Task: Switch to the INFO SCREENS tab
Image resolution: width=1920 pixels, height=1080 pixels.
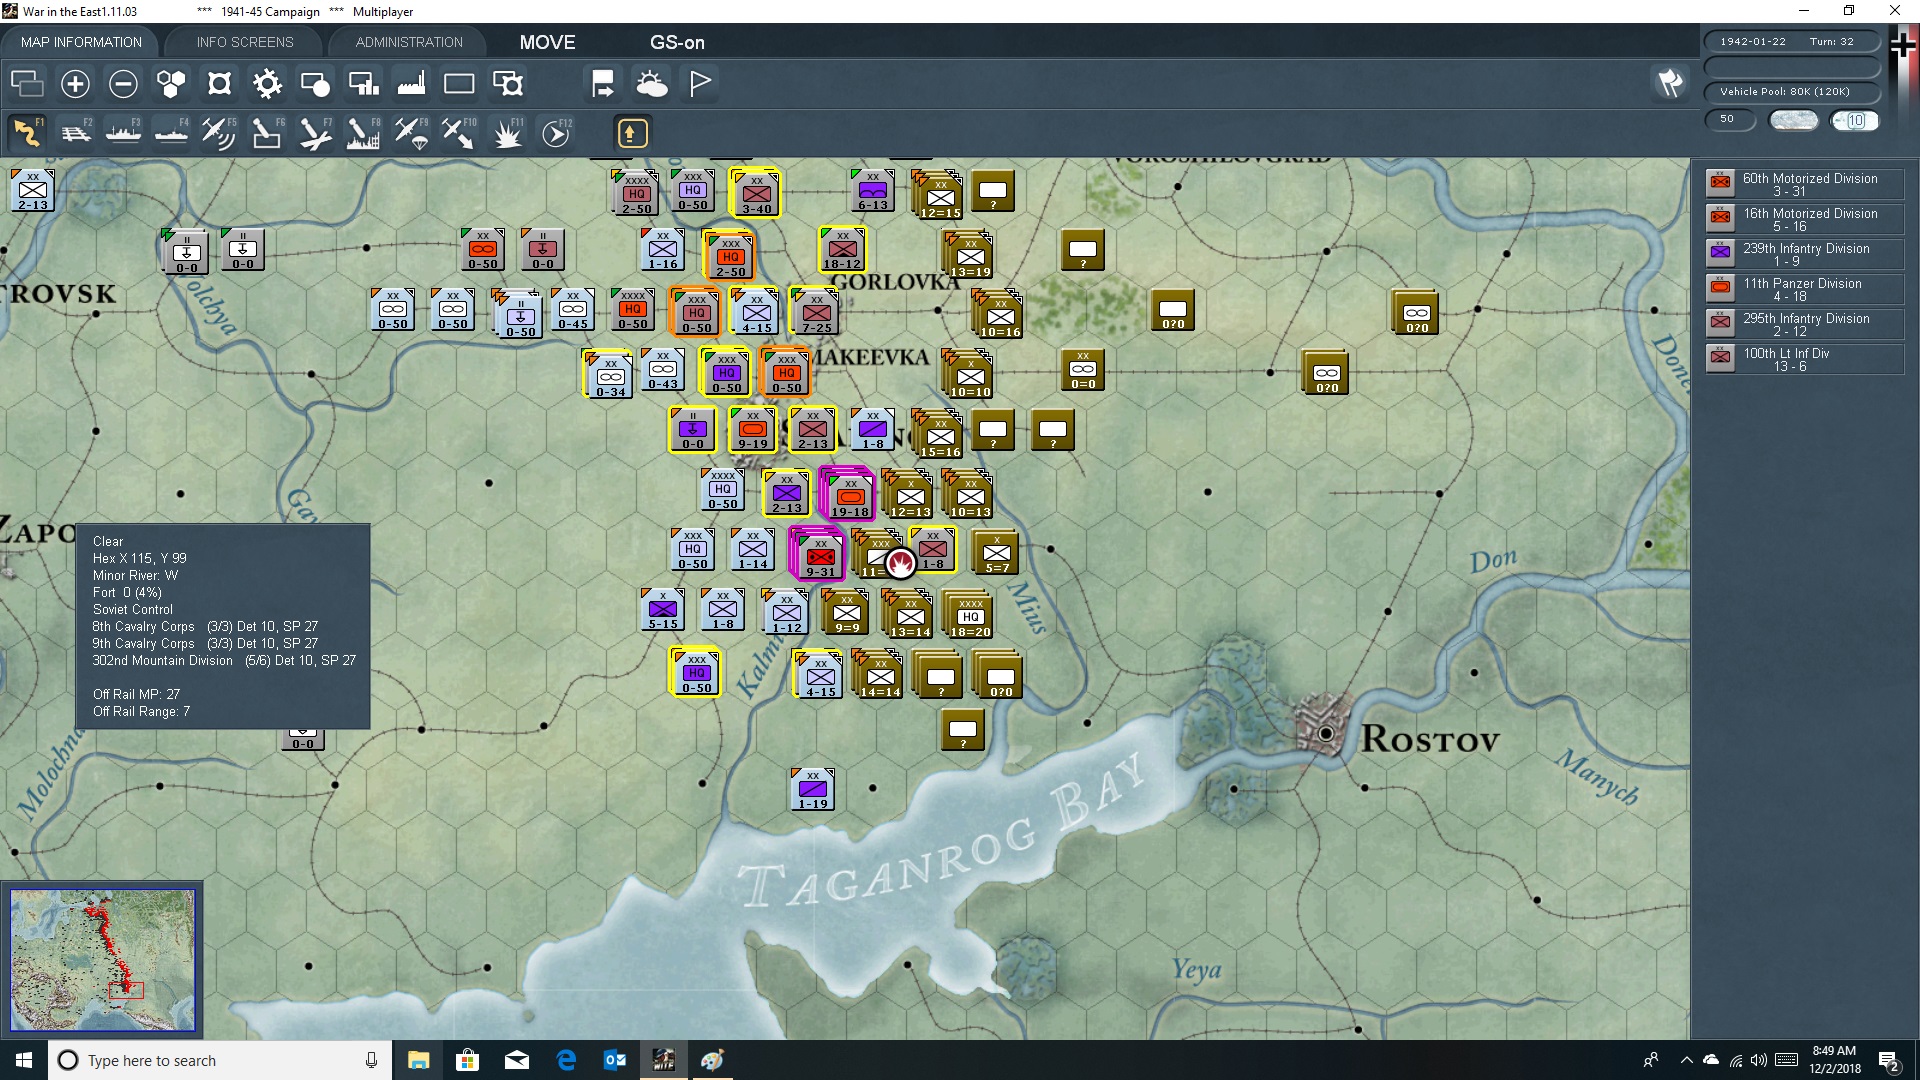Action: tap(245, 42)
